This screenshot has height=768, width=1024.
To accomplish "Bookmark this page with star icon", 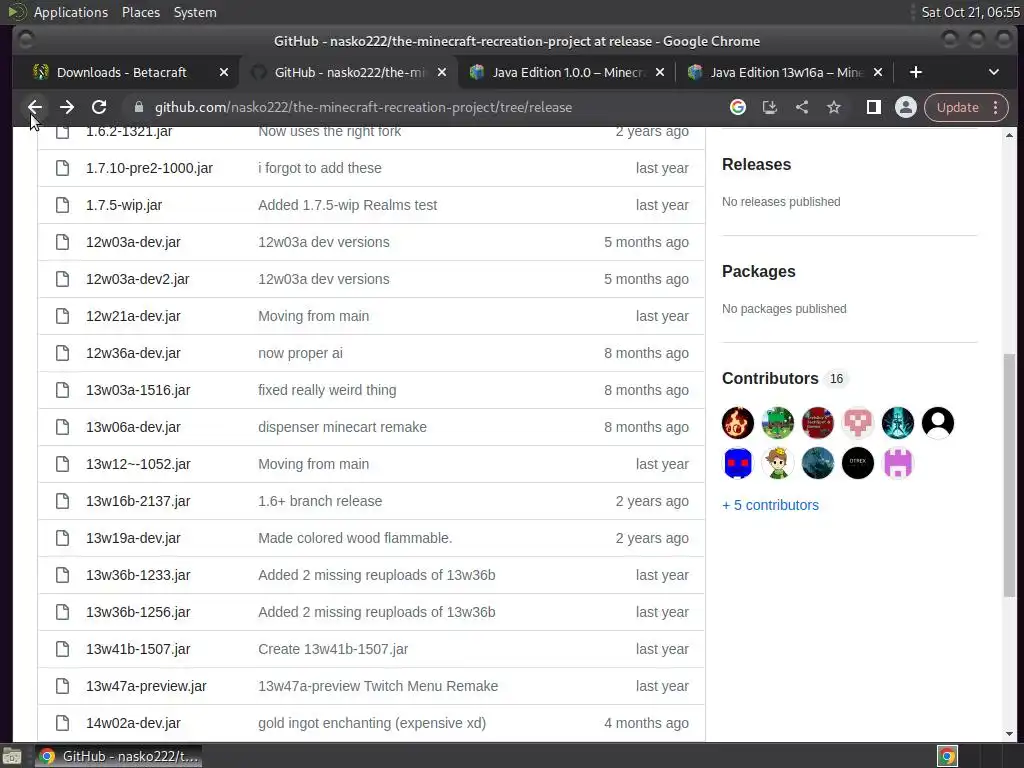I will coord(834,107).
